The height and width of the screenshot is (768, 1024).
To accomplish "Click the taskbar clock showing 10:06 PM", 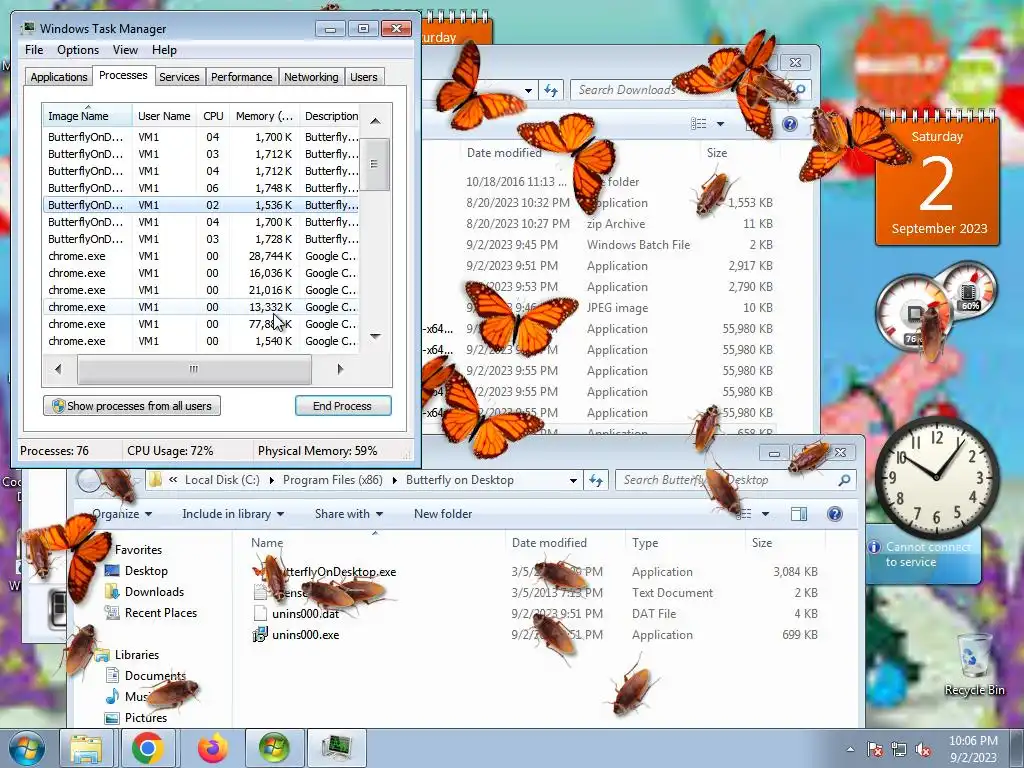I will point(973,749).
